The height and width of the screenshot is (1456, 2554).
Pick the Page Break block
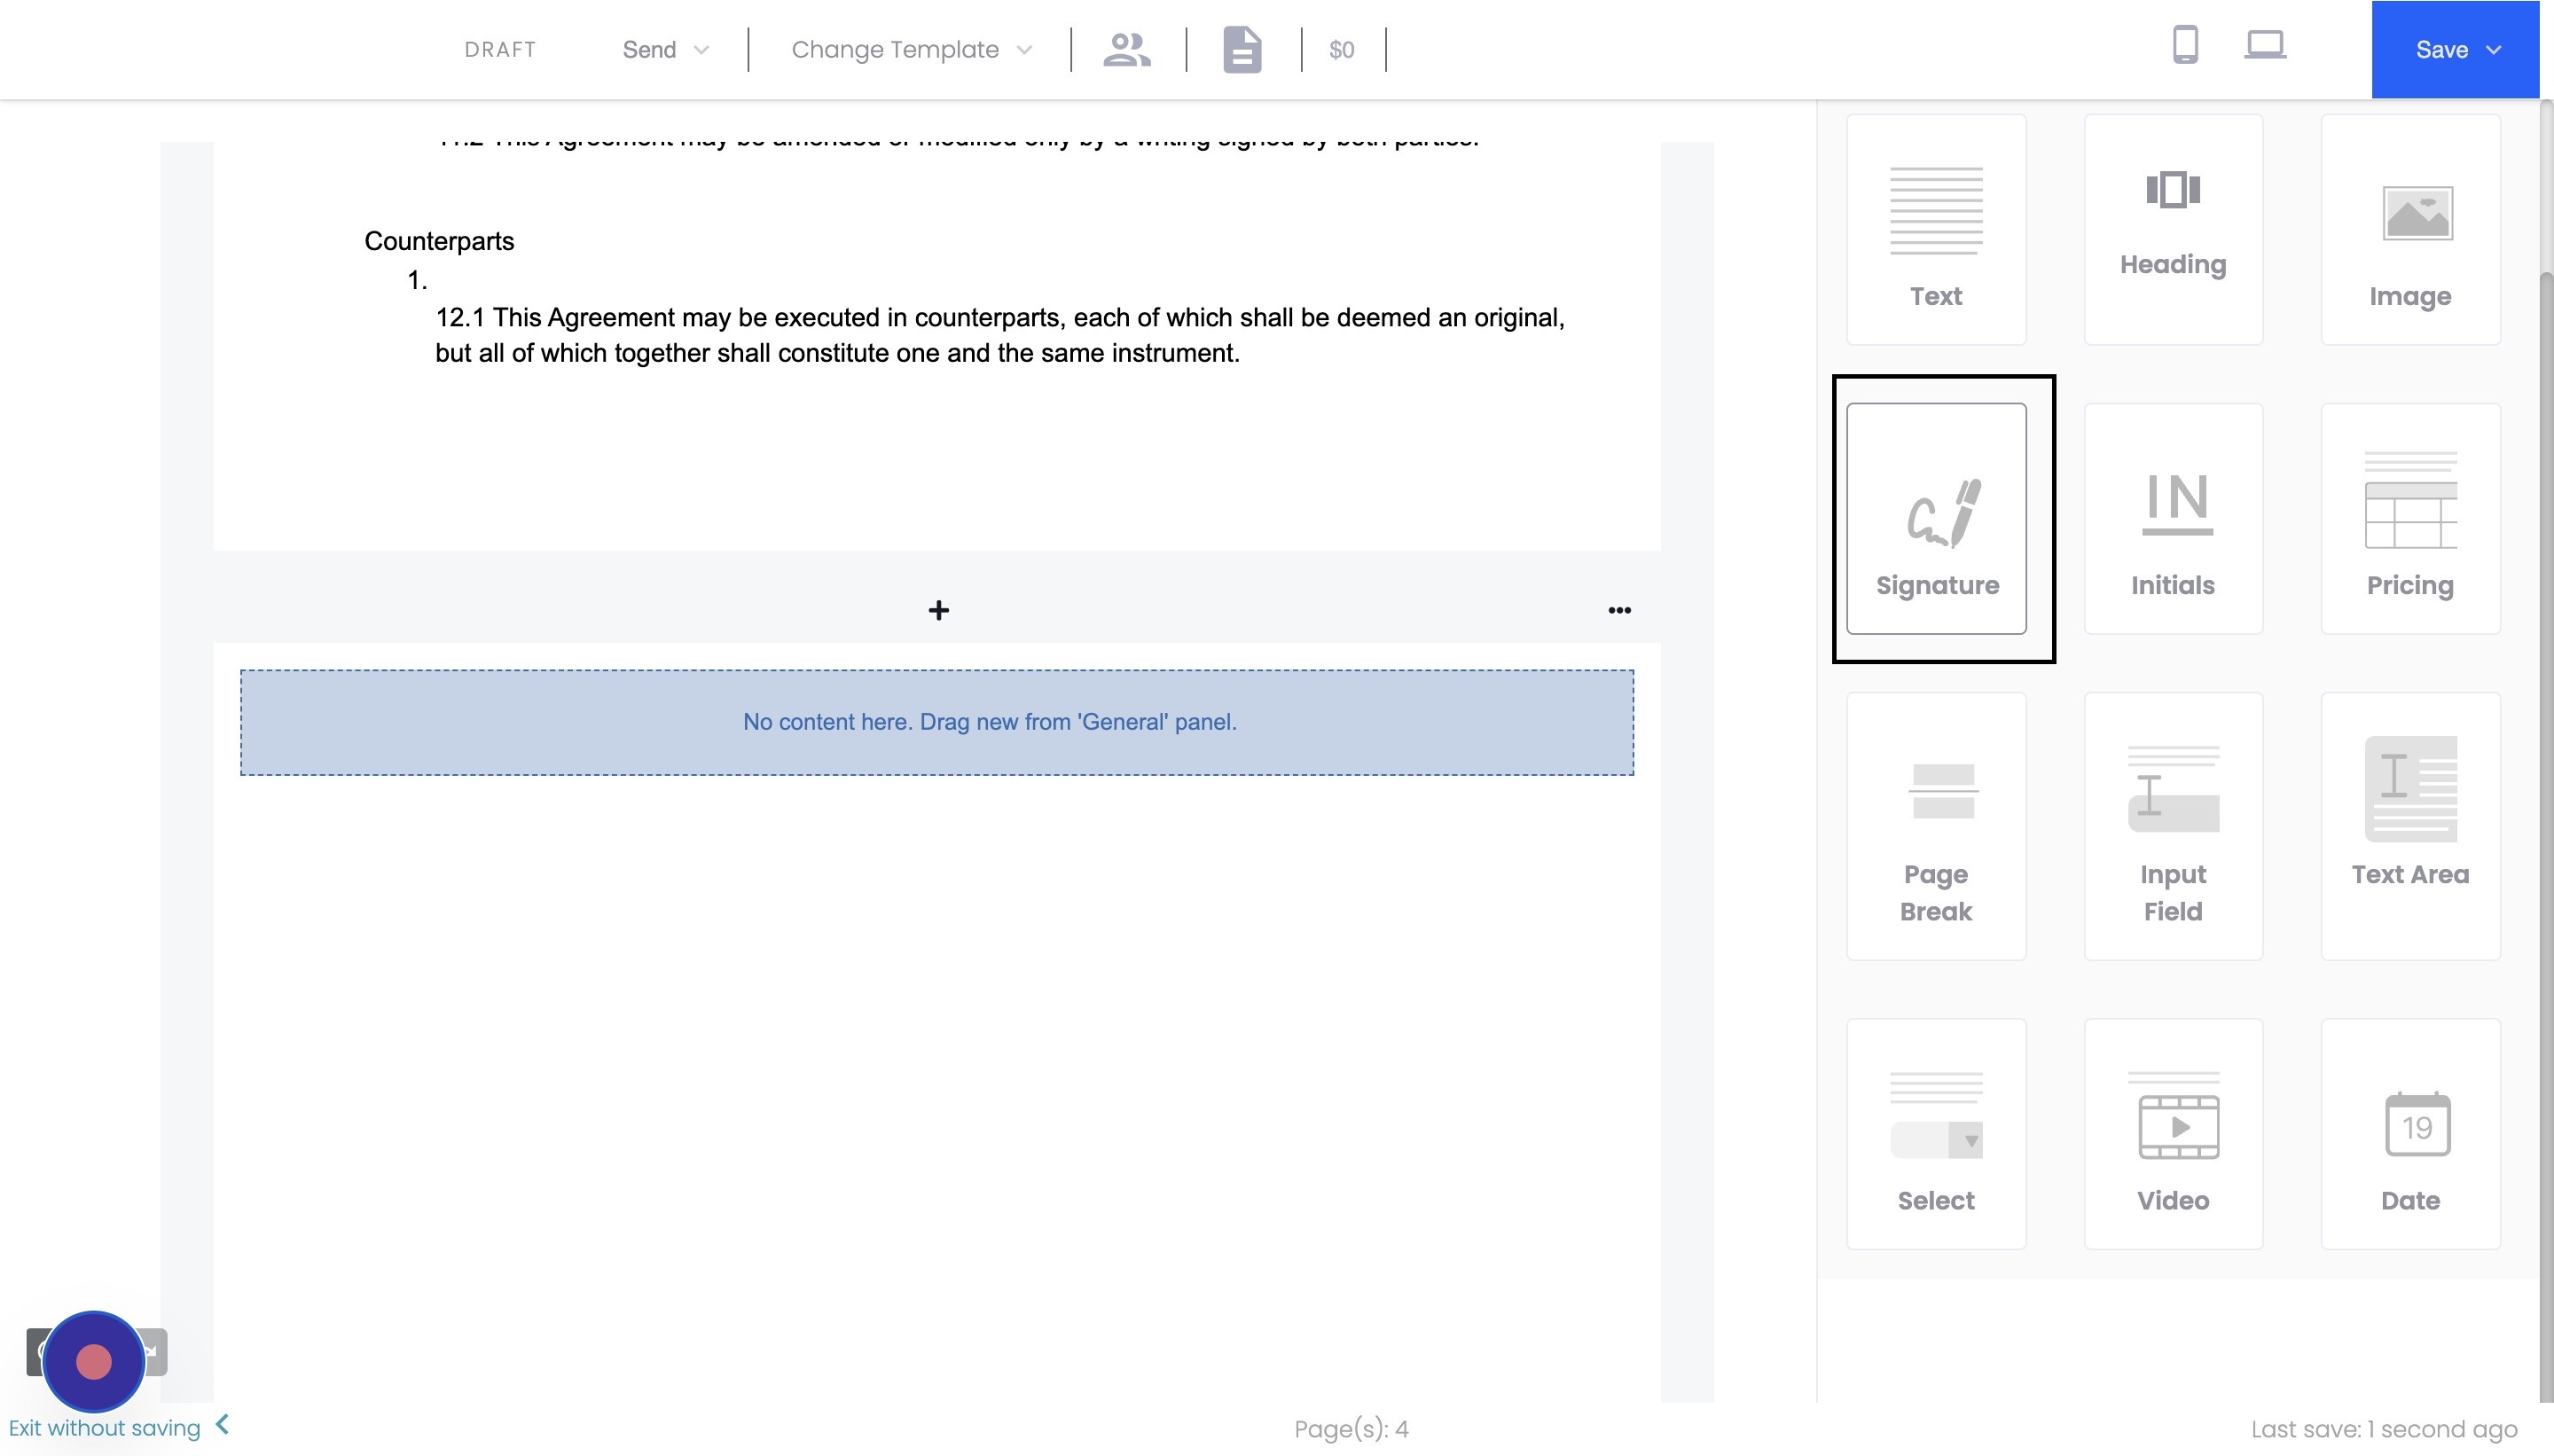coord(1936,827)
